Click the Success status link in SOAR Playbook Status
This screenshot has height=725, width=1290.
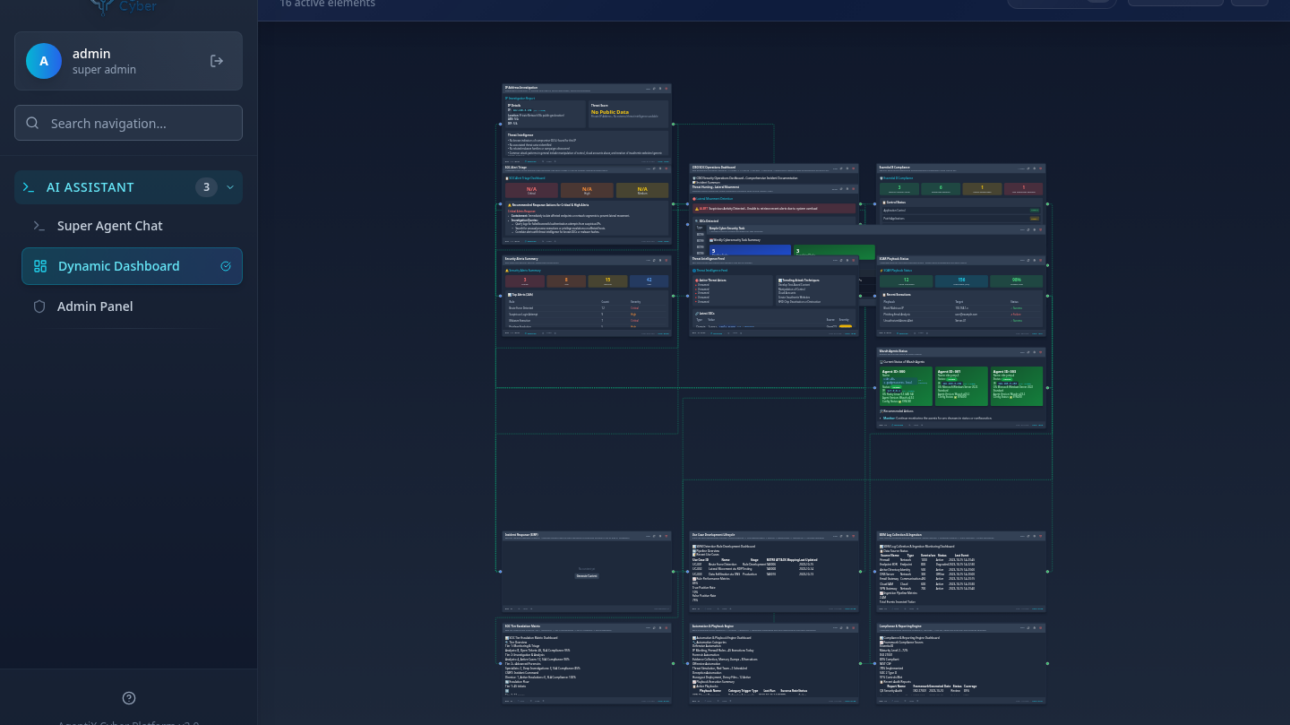pyautogui.click(x=1016, y=308)
